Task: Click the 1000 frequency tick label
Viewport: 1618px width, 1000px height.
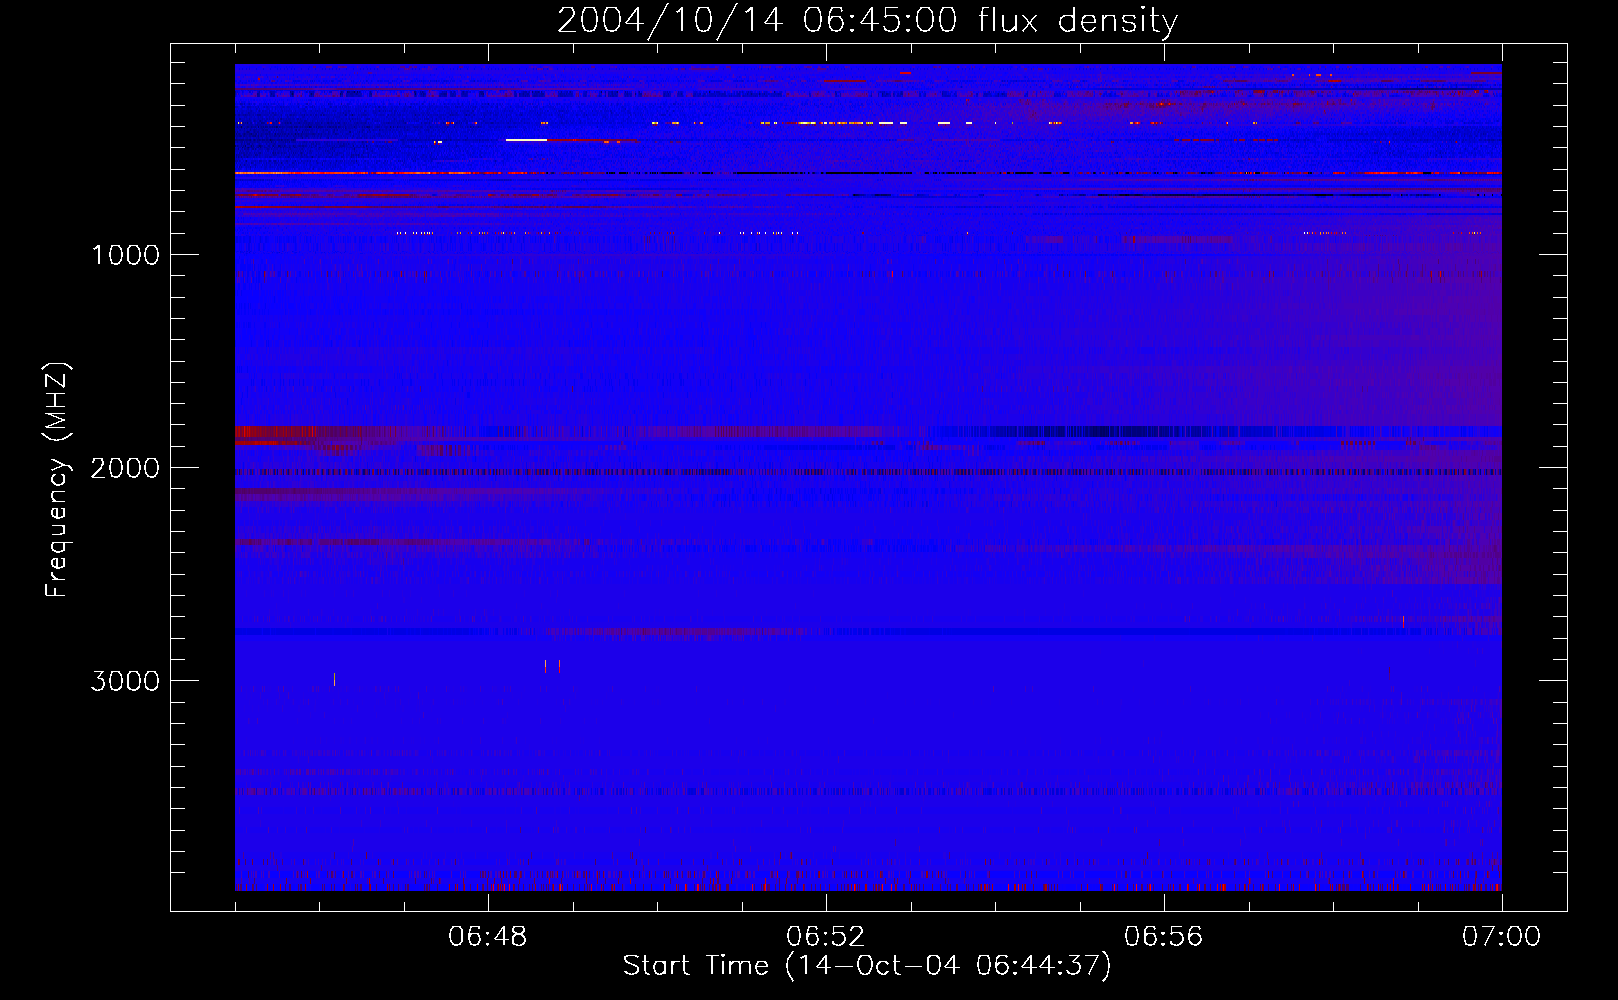Action: coord(125,255)
